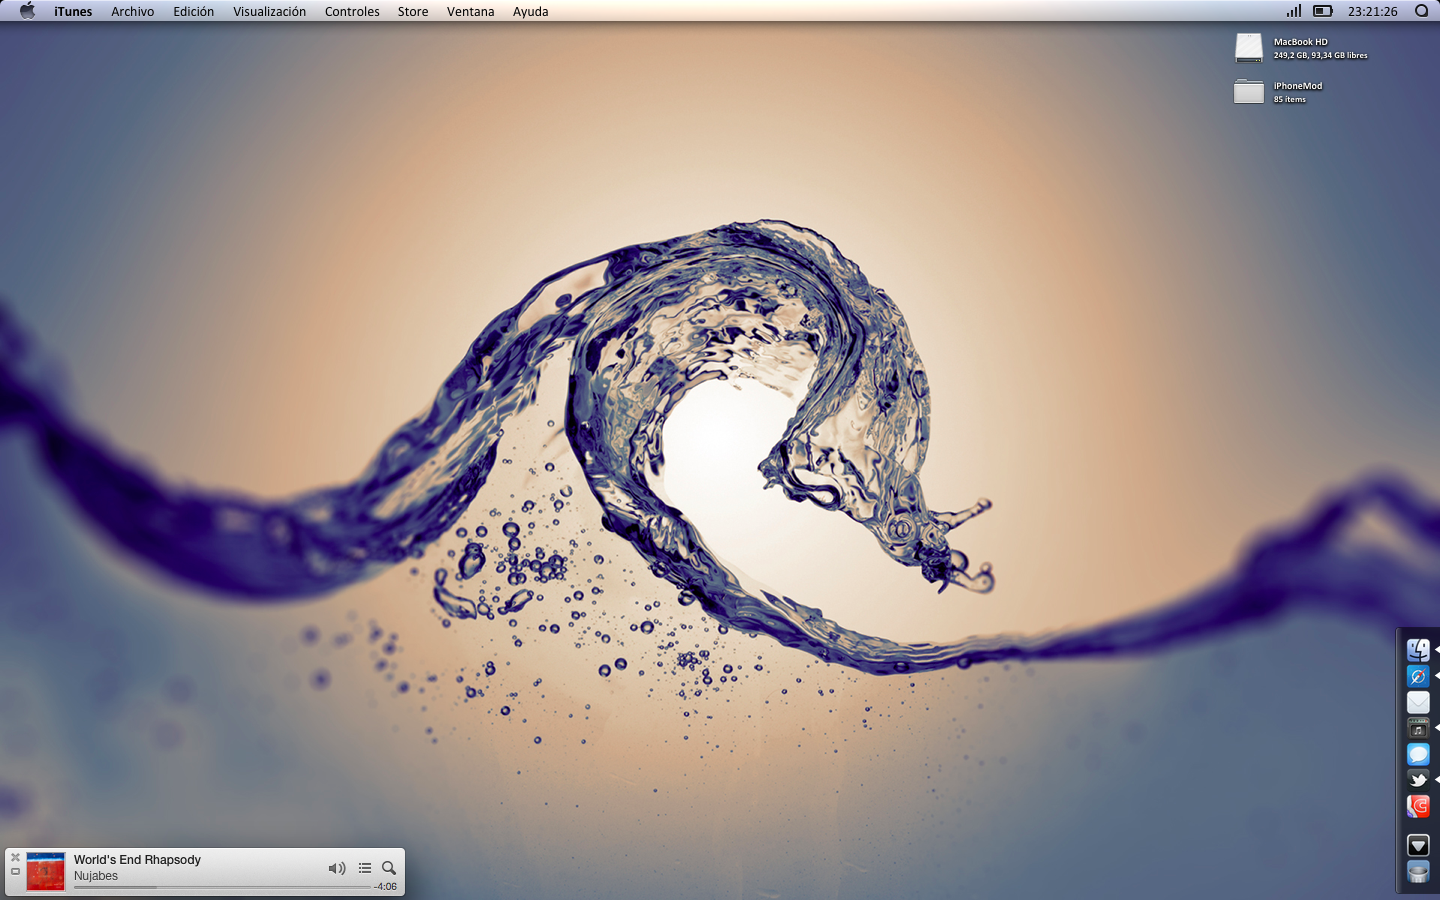This screenshot has width=1440, height=900.
Task: Click the 23:21:26 menu bar clock
Action: pyautogui.click(x=1373, y=11)
